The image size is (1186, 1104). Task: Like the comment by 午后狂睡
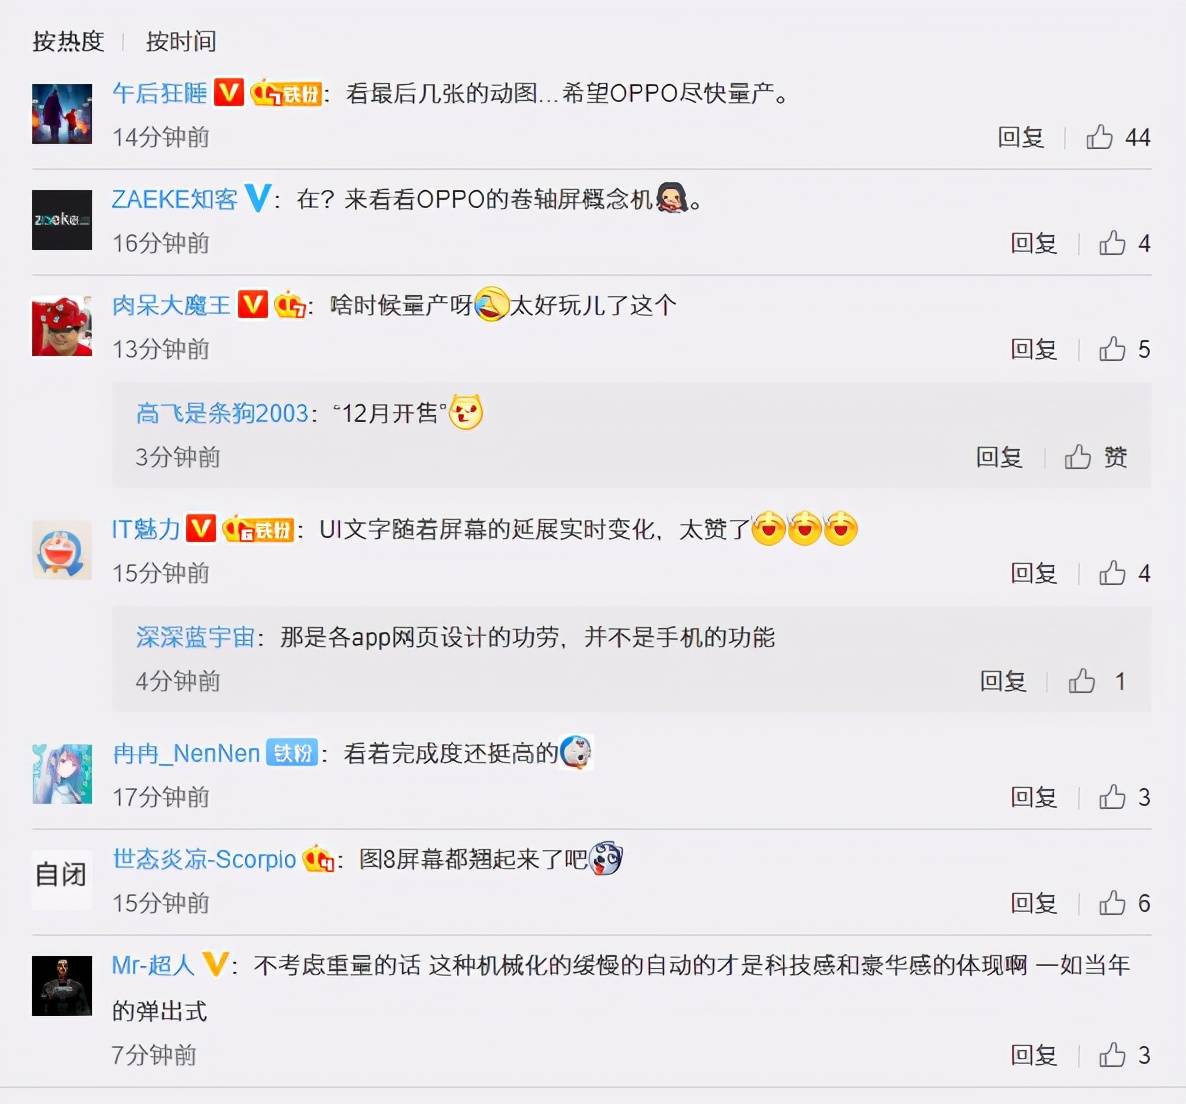1100,137
